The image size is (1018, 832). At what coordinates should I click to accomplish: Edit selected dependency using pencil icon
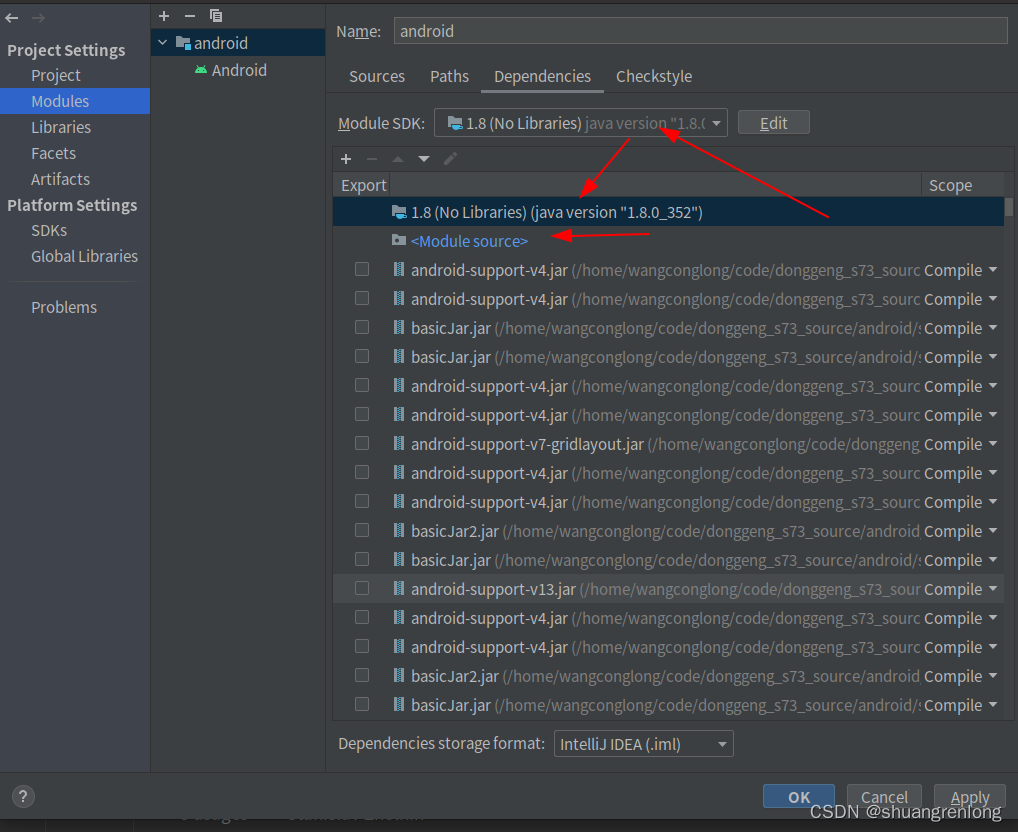click(450, 158)
